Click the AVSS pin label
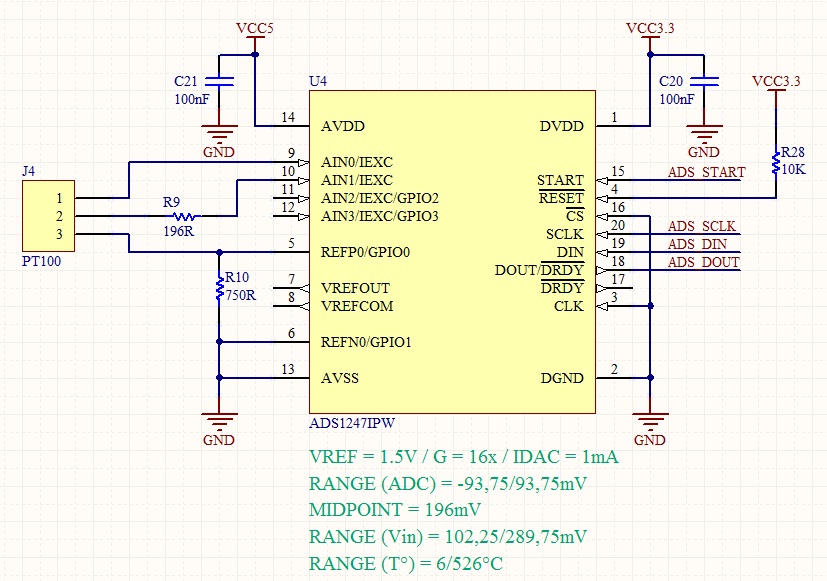The width and height of the screenshot is (827, 581). (340, 378)
